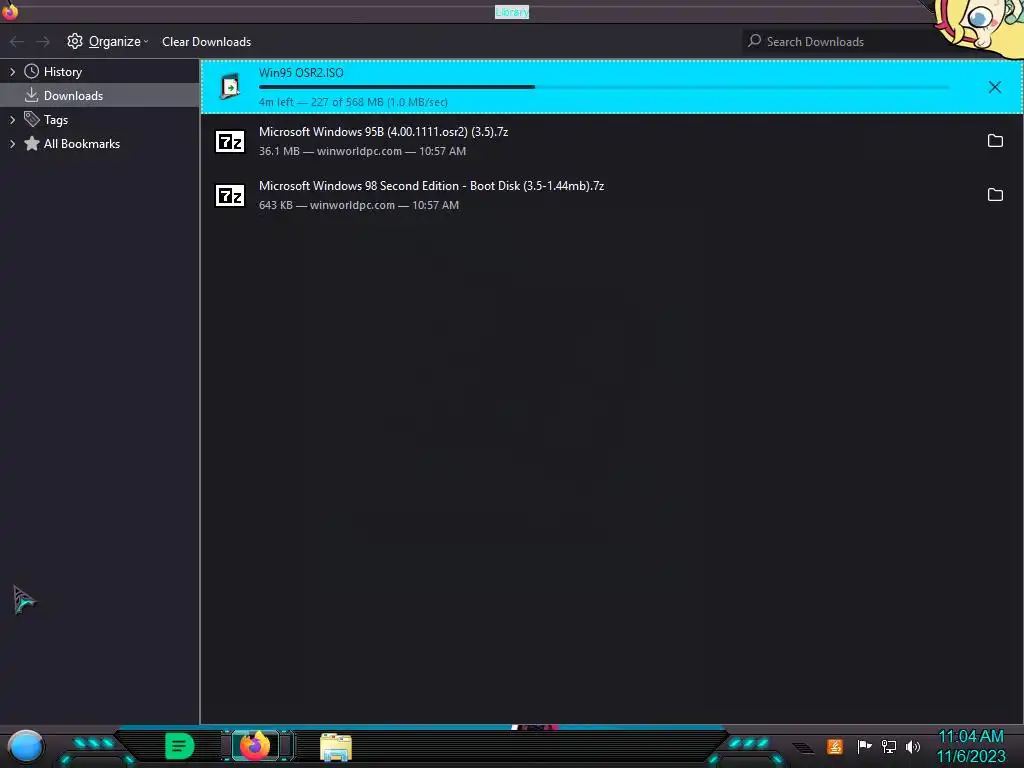Image resolution: width=1024 pixels, height=768 pixels.
Task: Show hidden tray icons
Action: pyautogui.click(x=803, y=747)
